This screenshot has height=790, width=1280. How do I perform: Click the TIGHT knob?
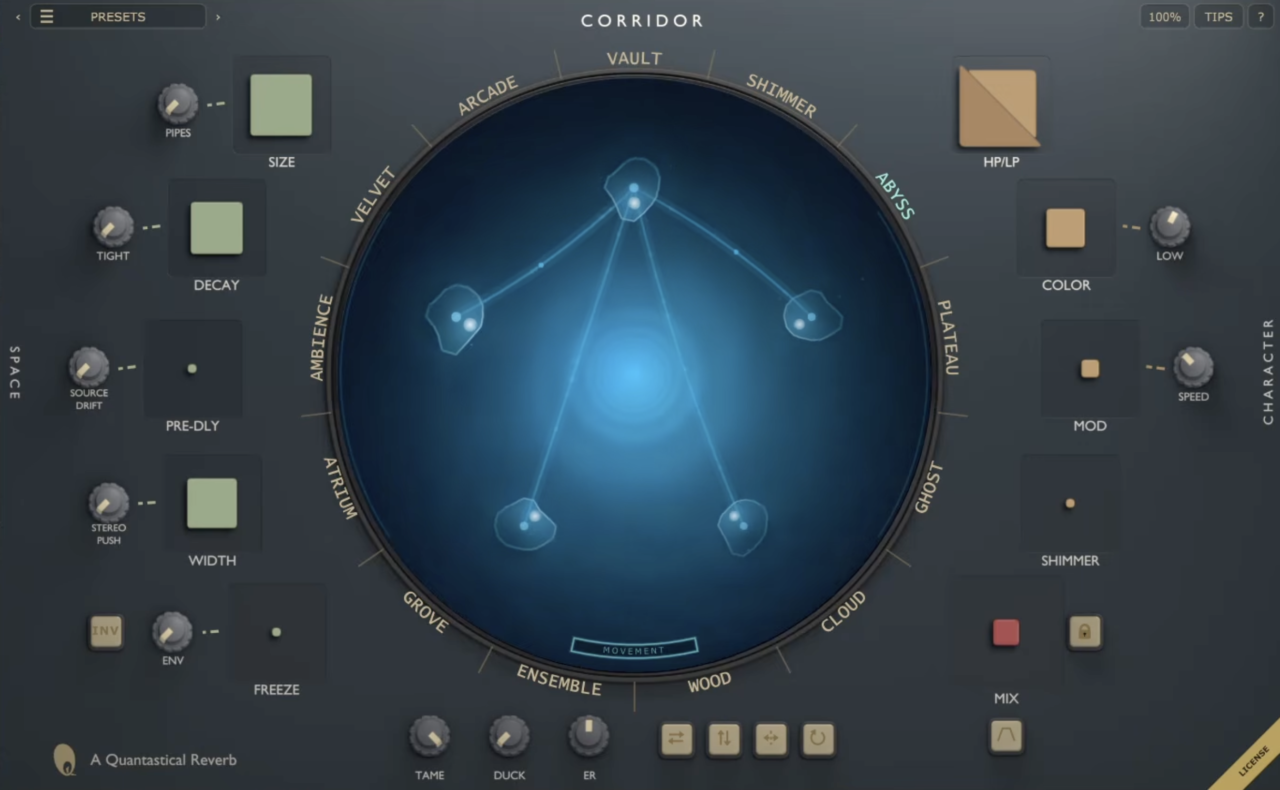click(x=113, y=227)
